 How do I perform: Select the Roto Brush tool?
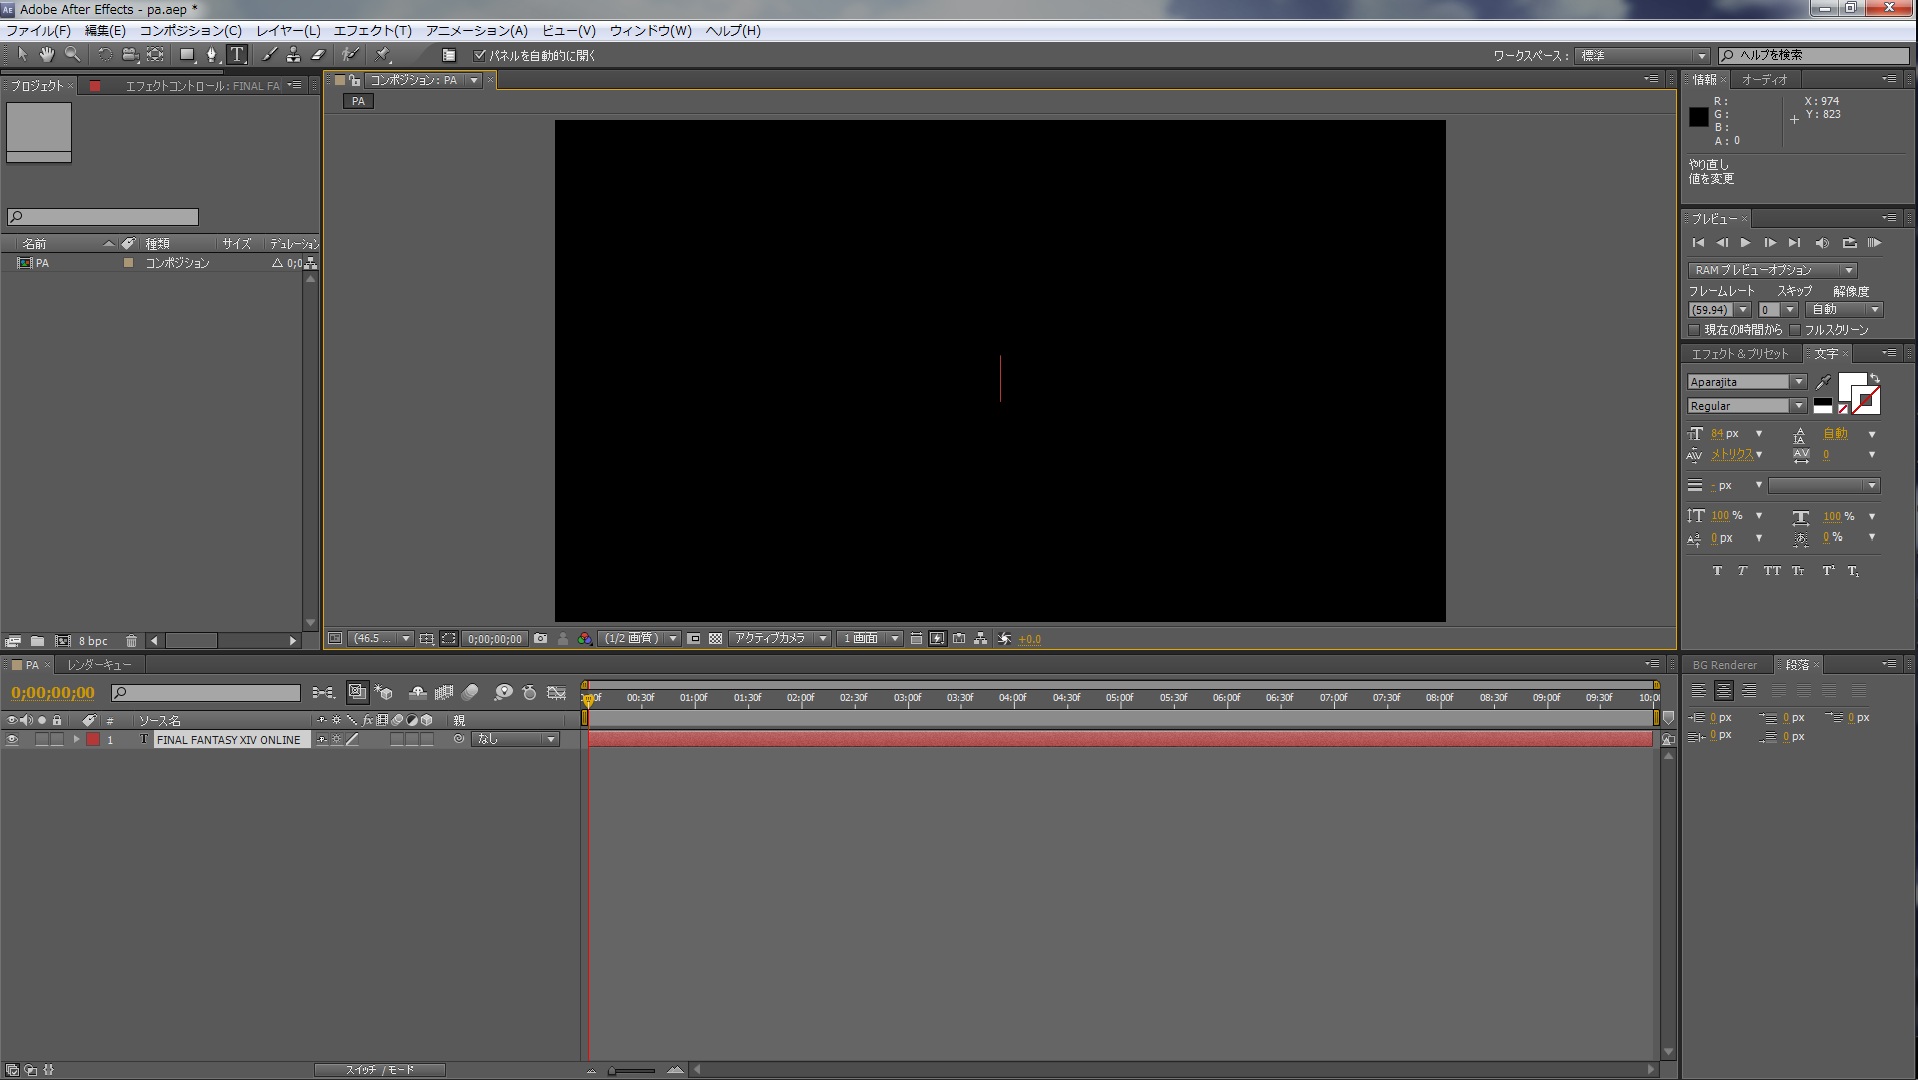point(350,55)
